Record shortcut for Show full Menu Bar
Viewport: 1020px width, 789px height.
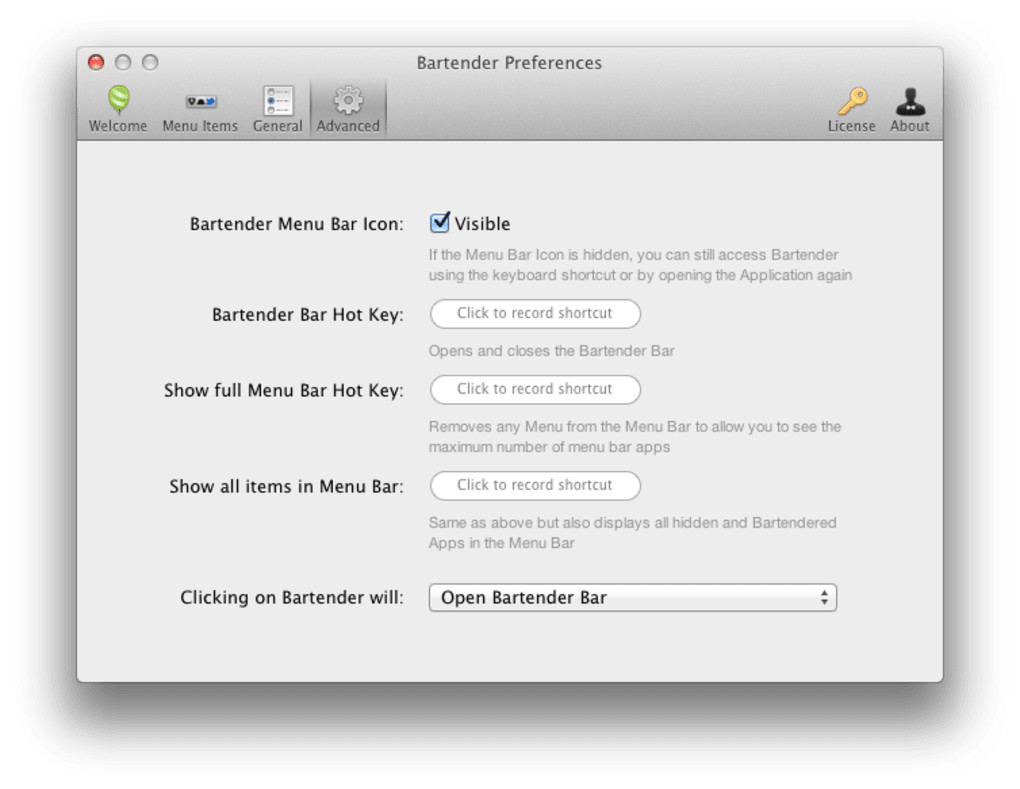coord(535,389)
